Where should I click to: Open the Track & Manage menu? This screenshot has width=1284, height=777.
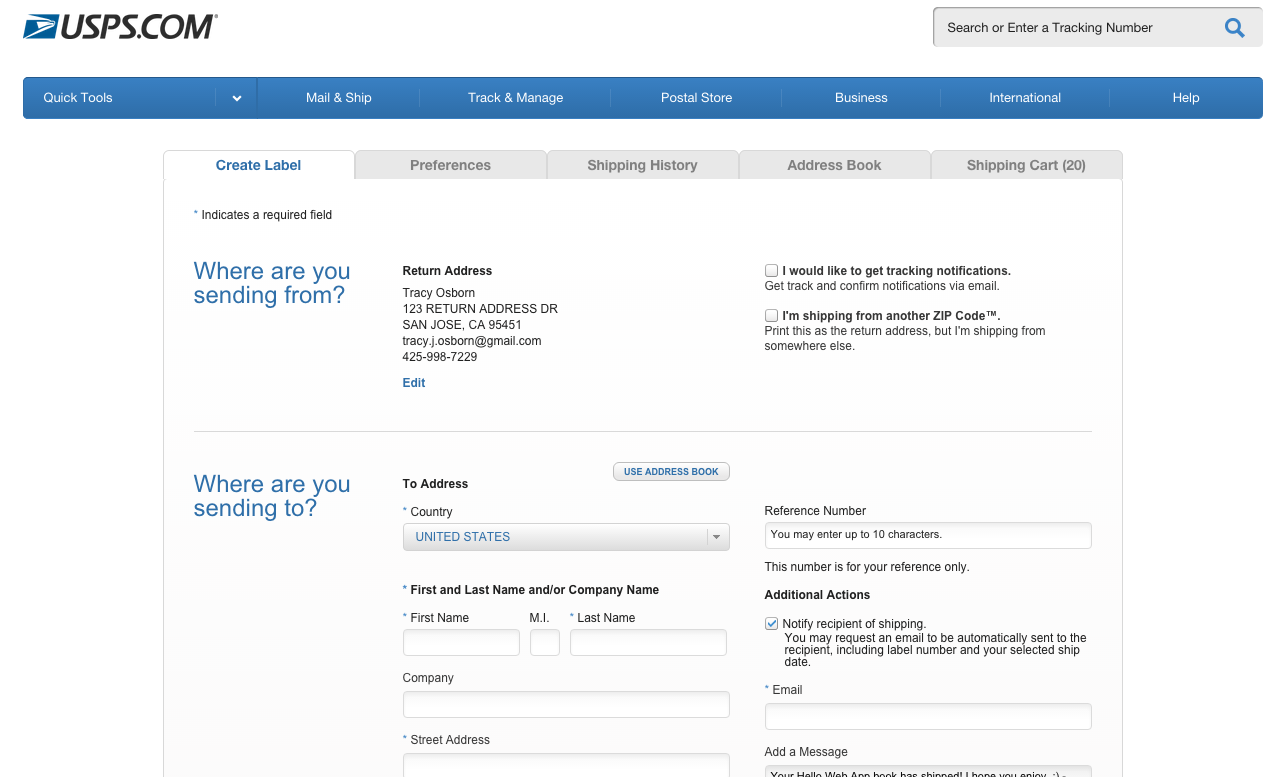tap(515, 98)
